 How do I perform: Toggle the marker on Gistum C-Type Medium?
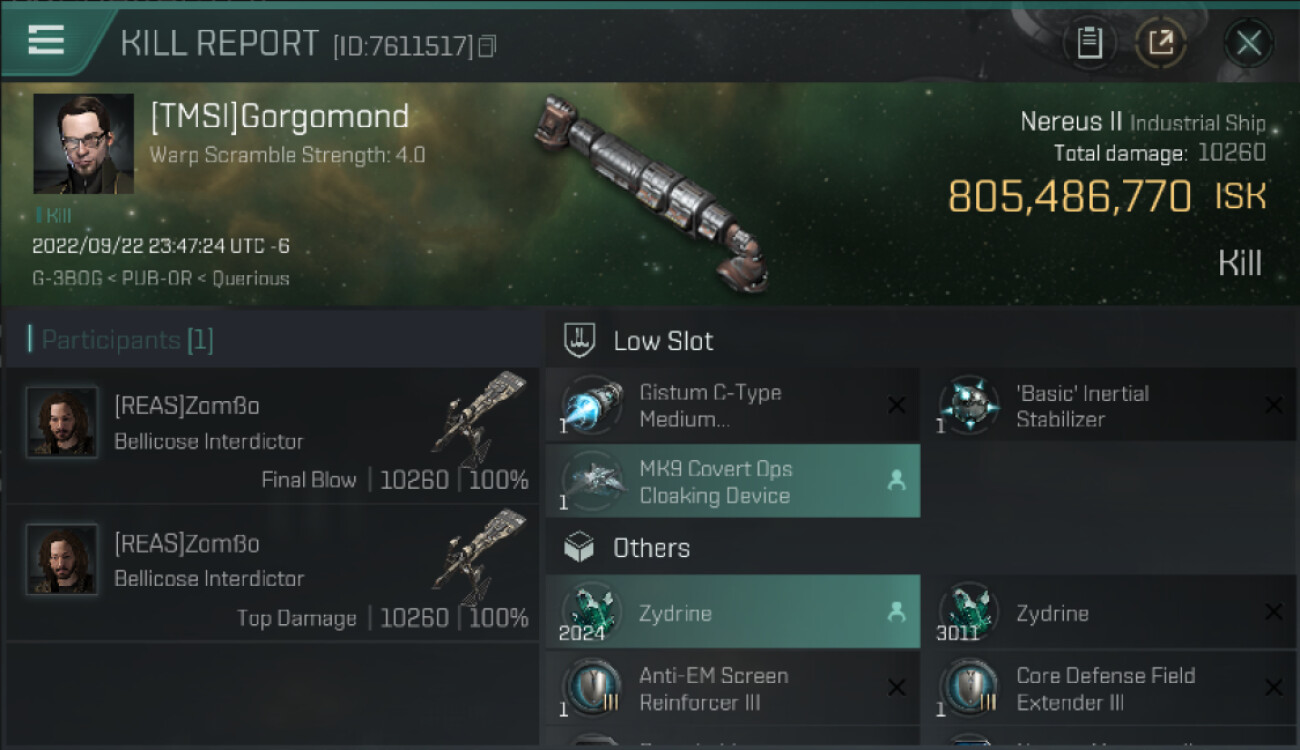[896, 406]
